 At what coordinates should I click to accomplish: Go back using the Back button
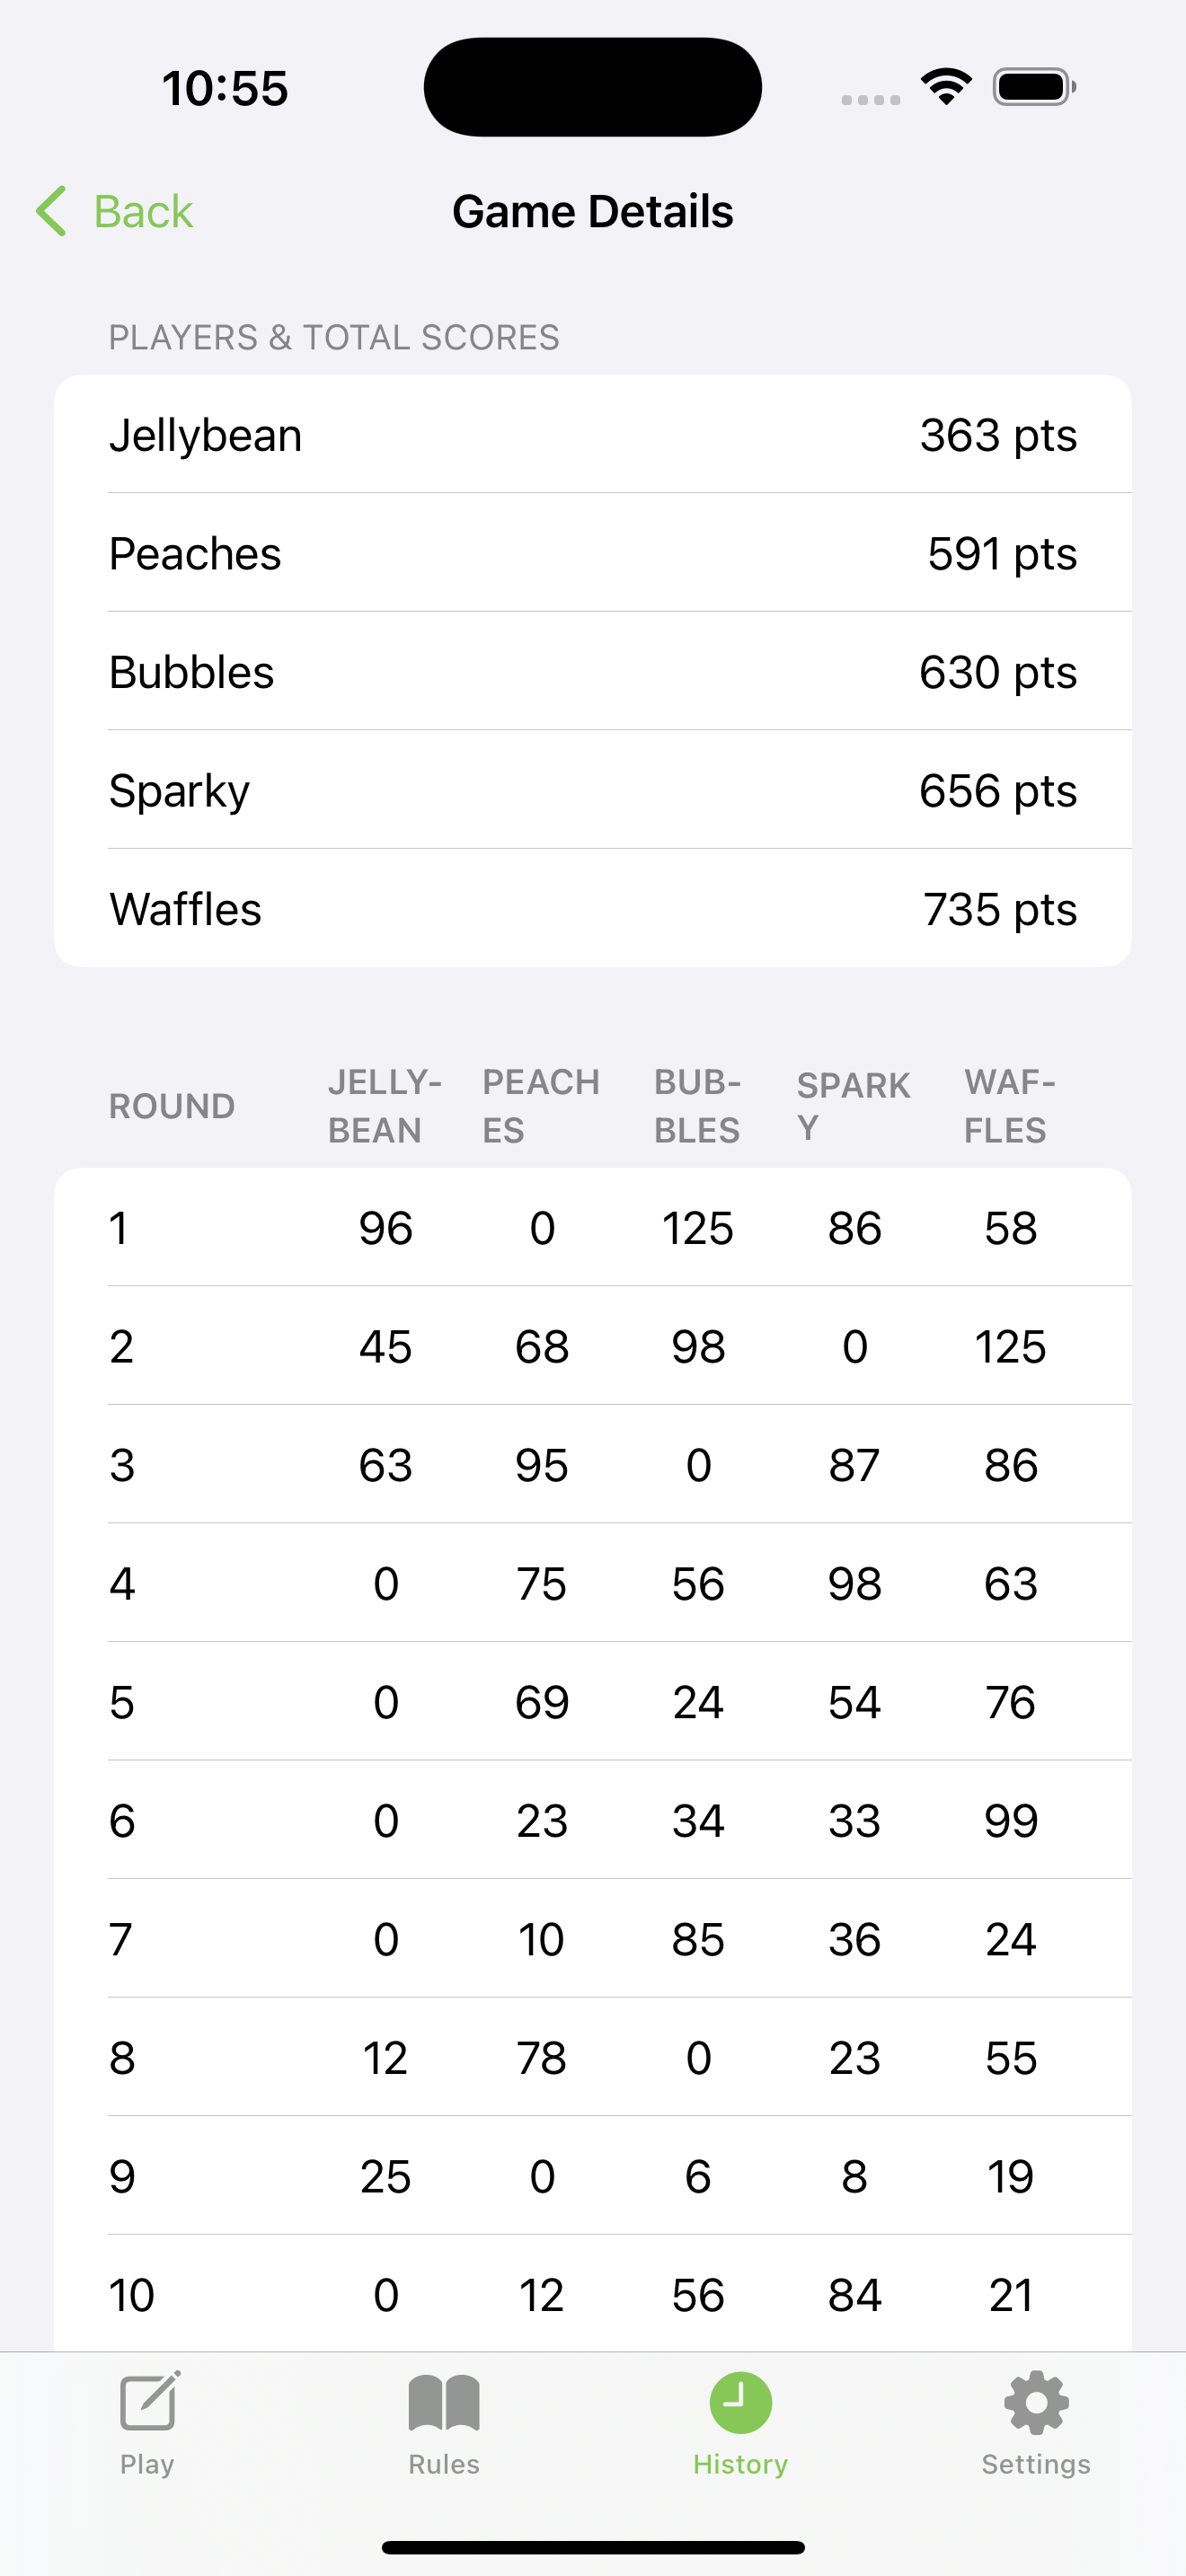click(114, 211)
